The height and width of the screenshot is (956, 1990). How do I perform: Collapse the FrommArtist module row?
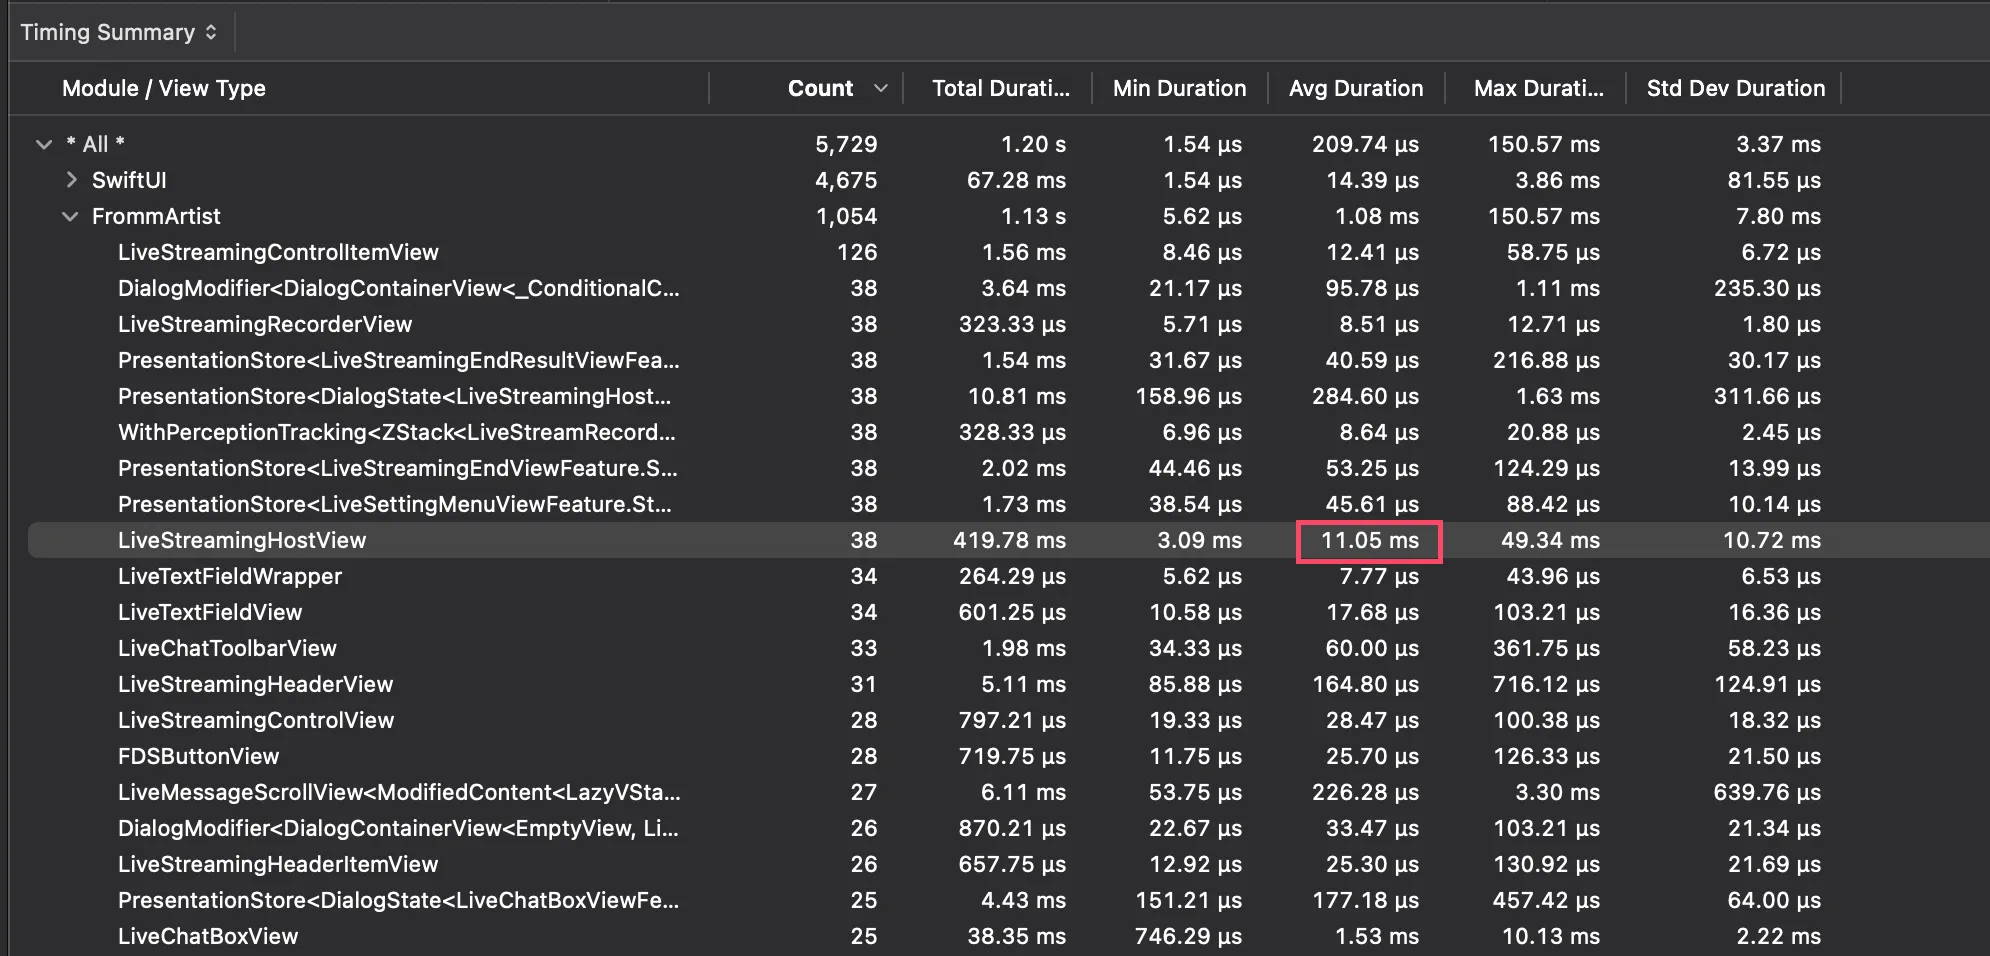(69, 216)
